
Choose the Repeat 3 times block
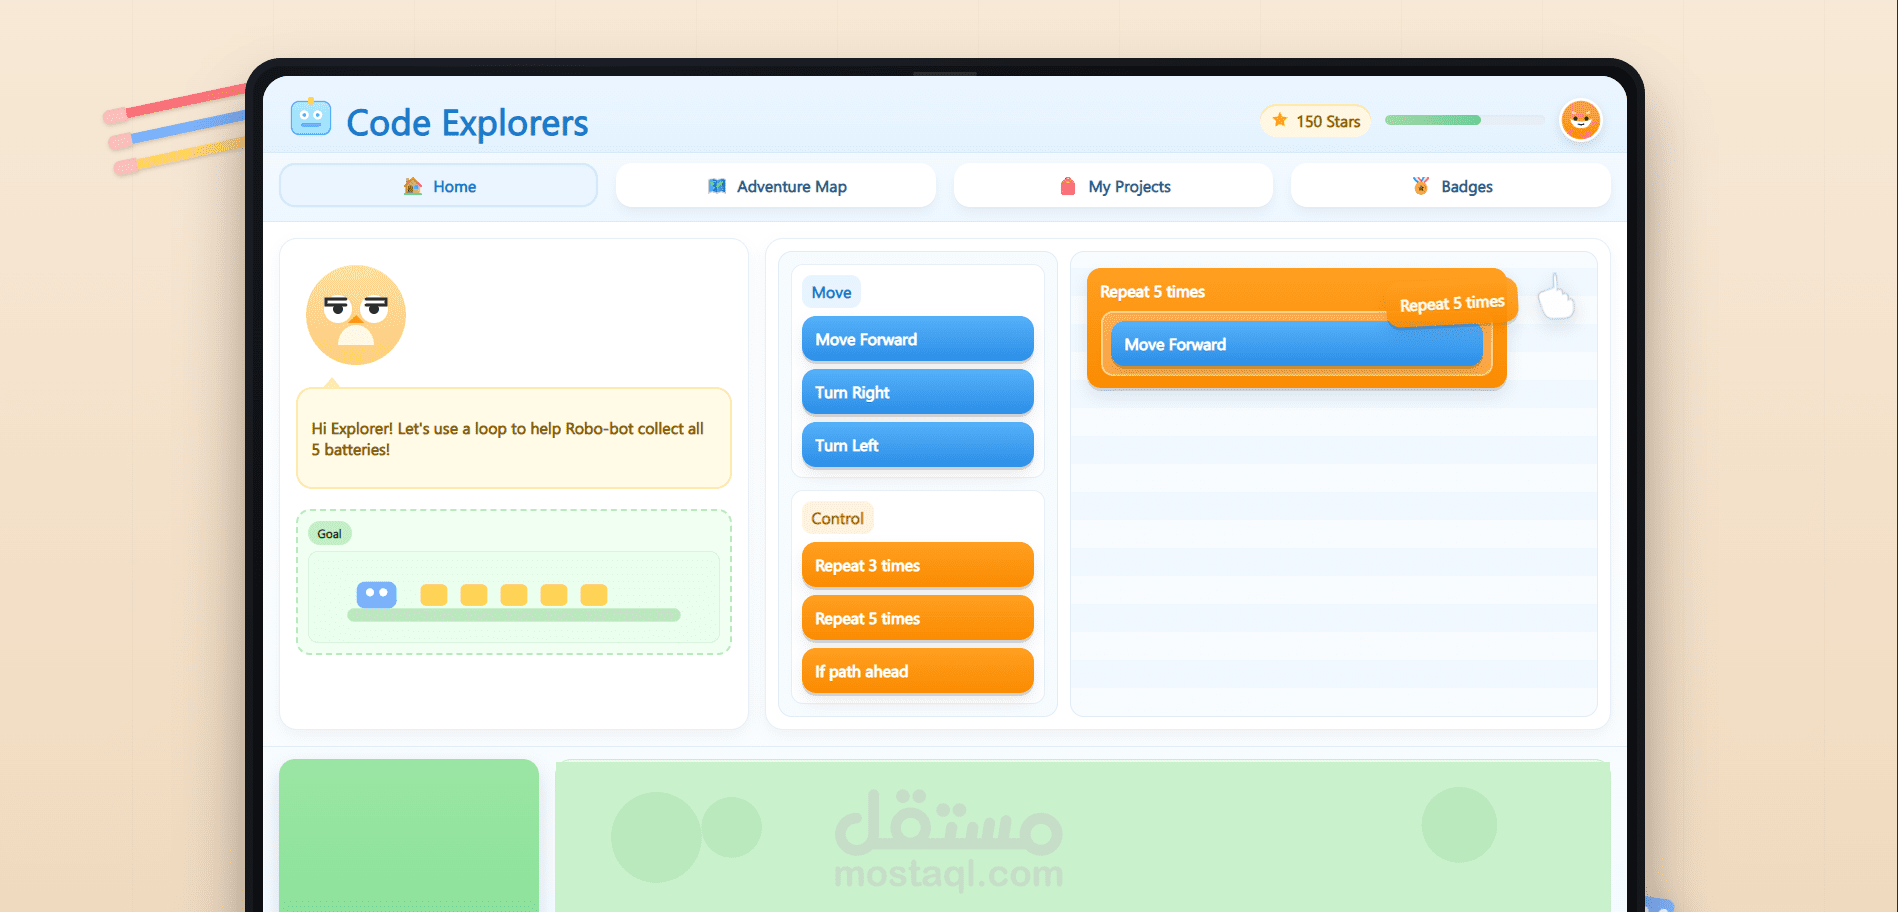click(x=916, y=565)
